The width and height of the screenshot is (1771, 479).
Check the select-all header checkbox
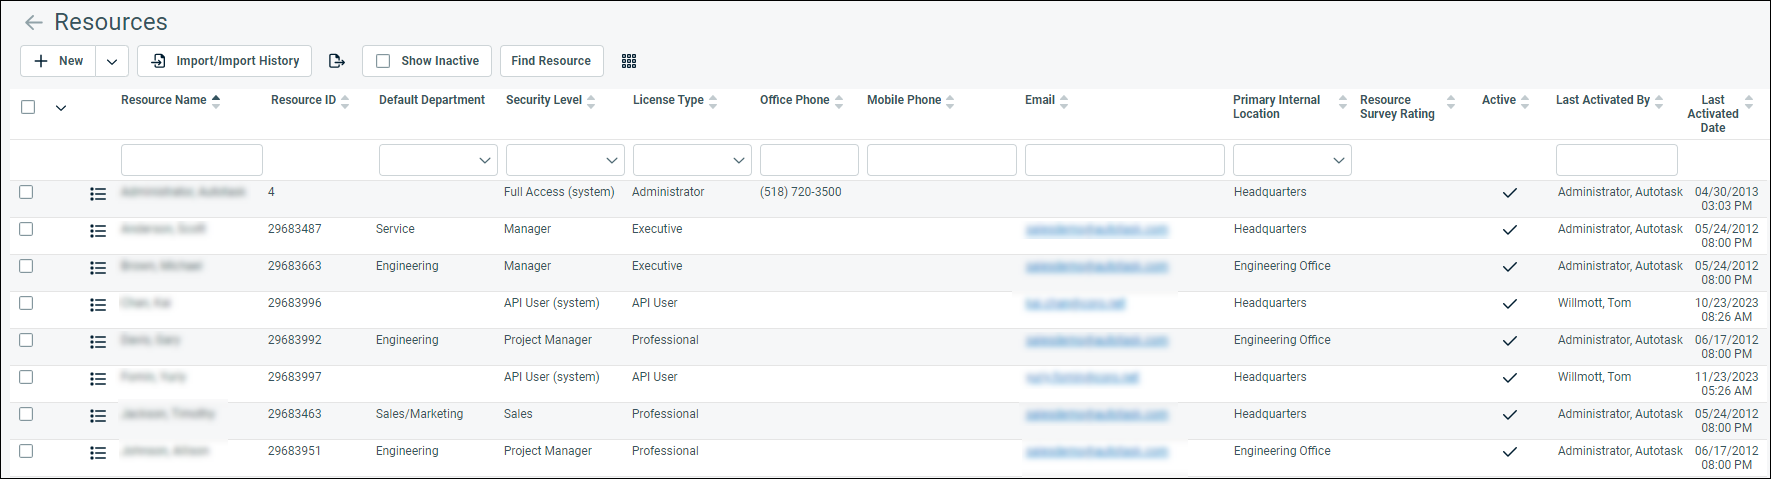coord(28,107)
